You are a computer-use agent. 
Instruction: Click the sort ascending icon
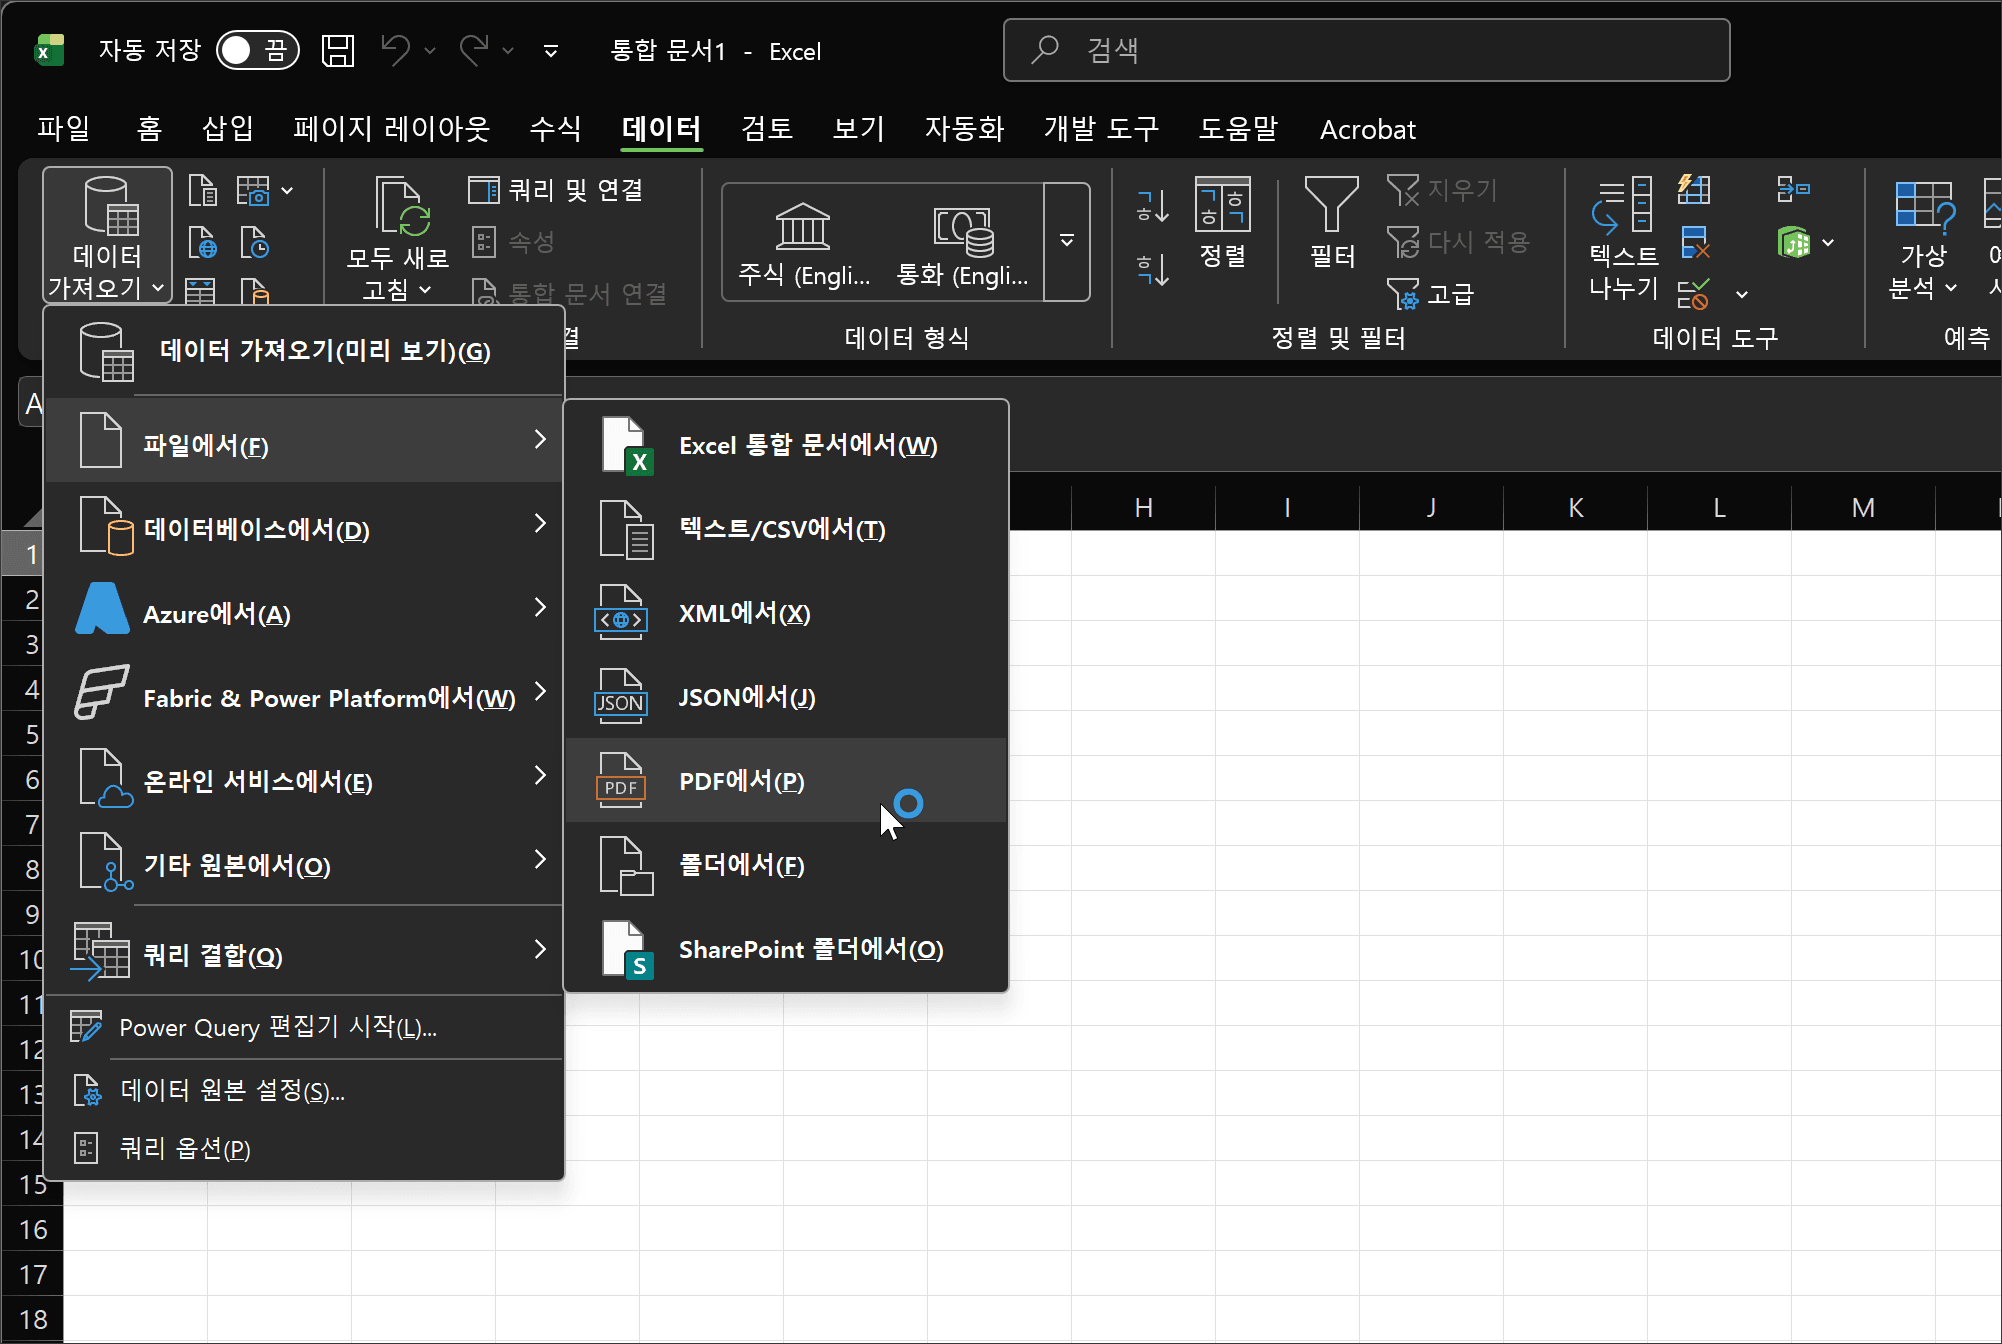coord(1152,206)
